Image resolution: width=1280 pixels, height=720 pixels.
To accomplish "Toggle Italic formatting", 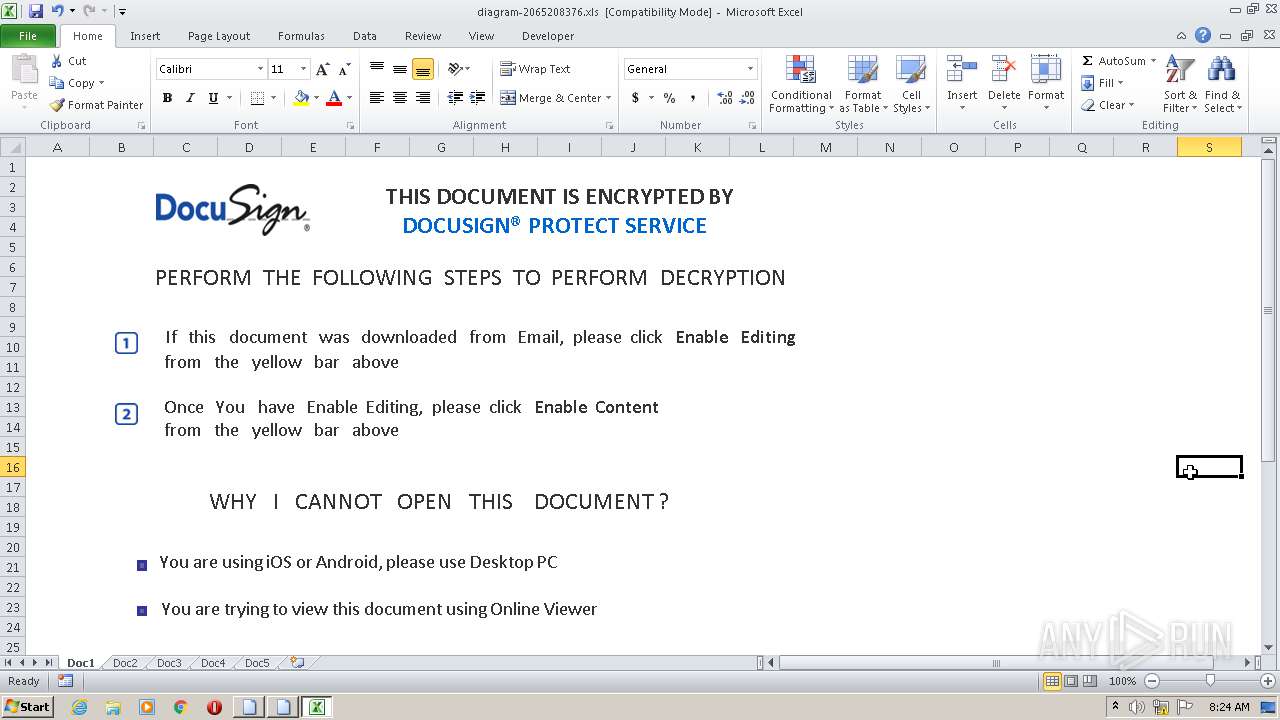I will point(190,98).
